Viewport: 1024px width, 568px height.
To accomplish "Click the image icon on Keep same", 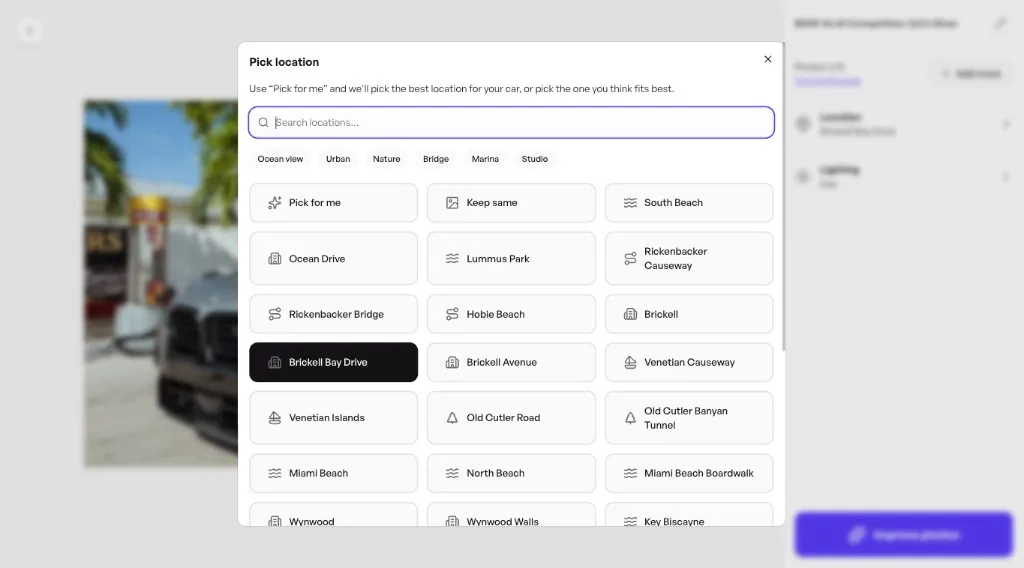I will click(452, 203).
